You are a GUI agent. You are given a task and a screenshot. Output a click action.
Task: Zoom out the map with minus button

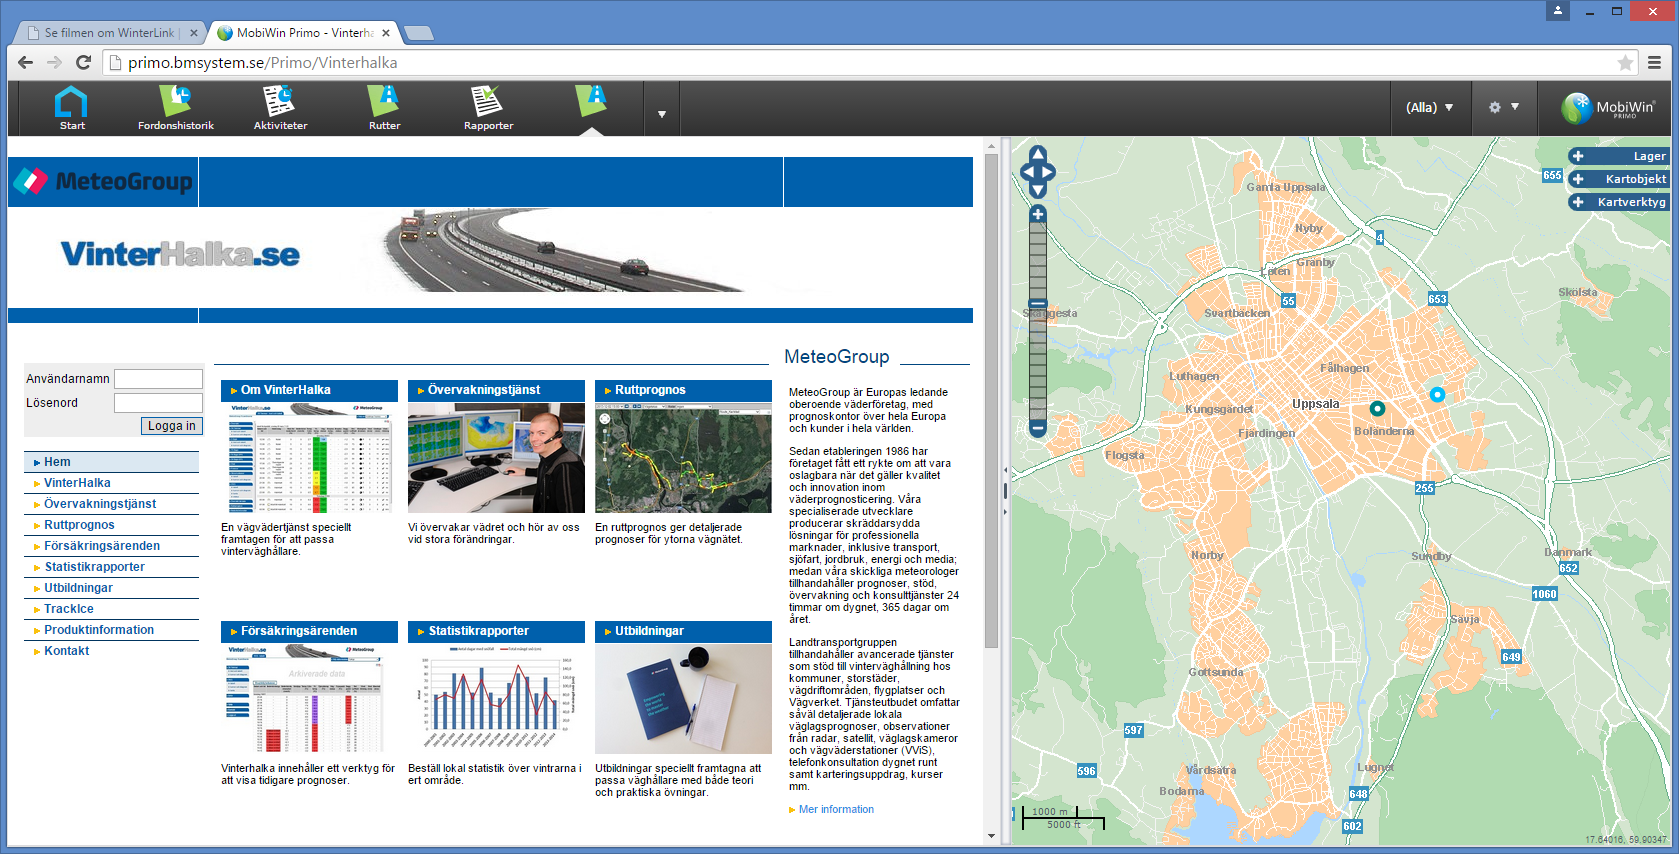[x=1038, y=428]
